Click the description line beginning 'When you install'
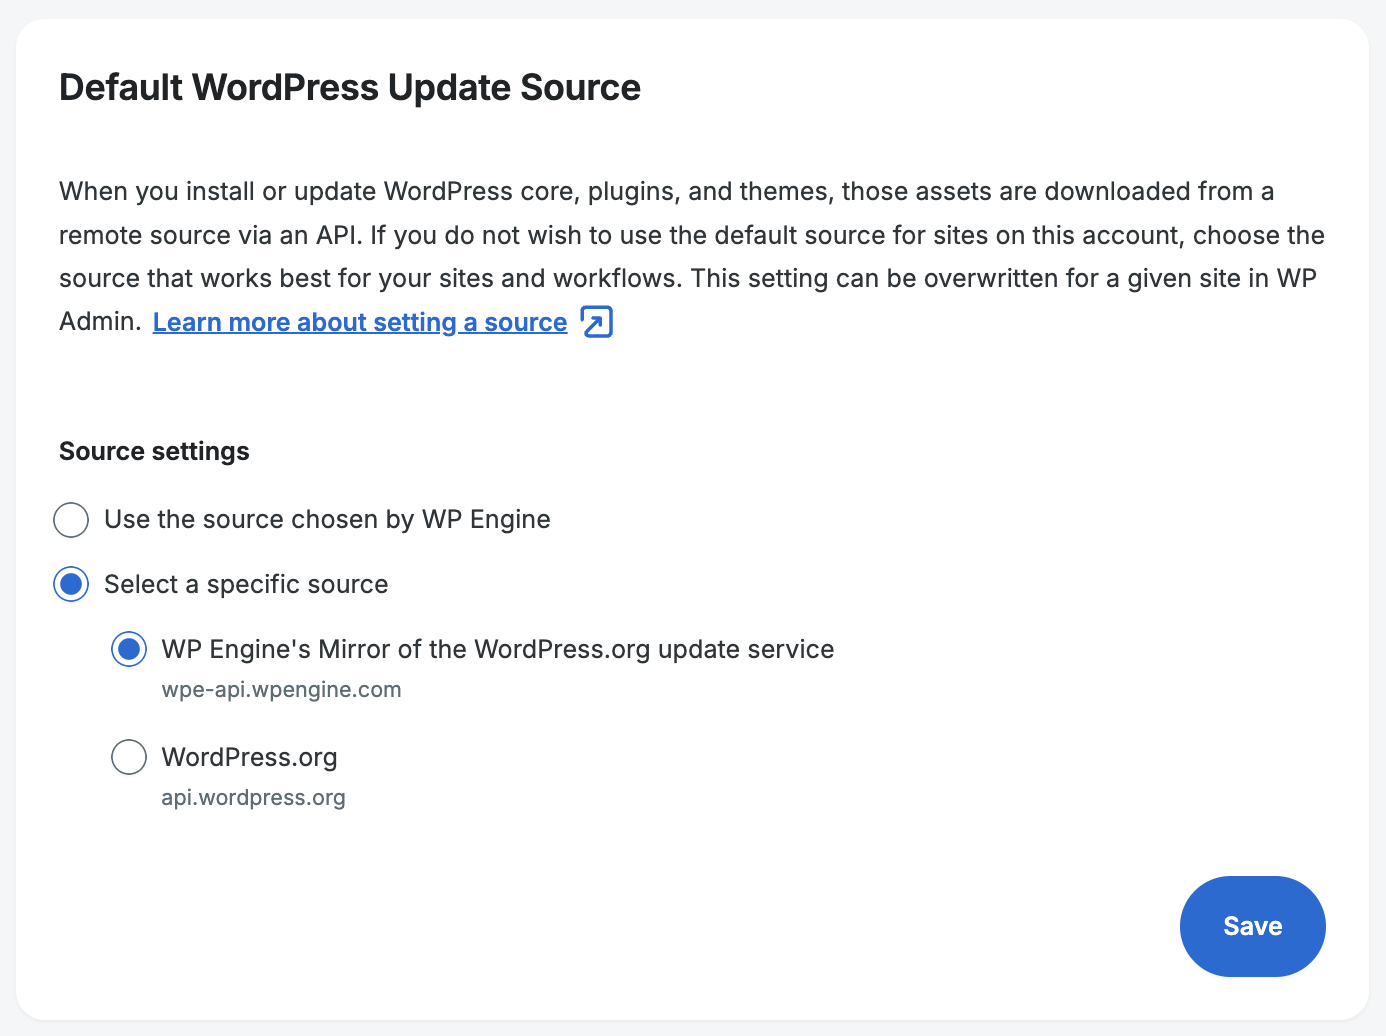The width and height of the screenshot is (1386, 1036). click(666, 191)
